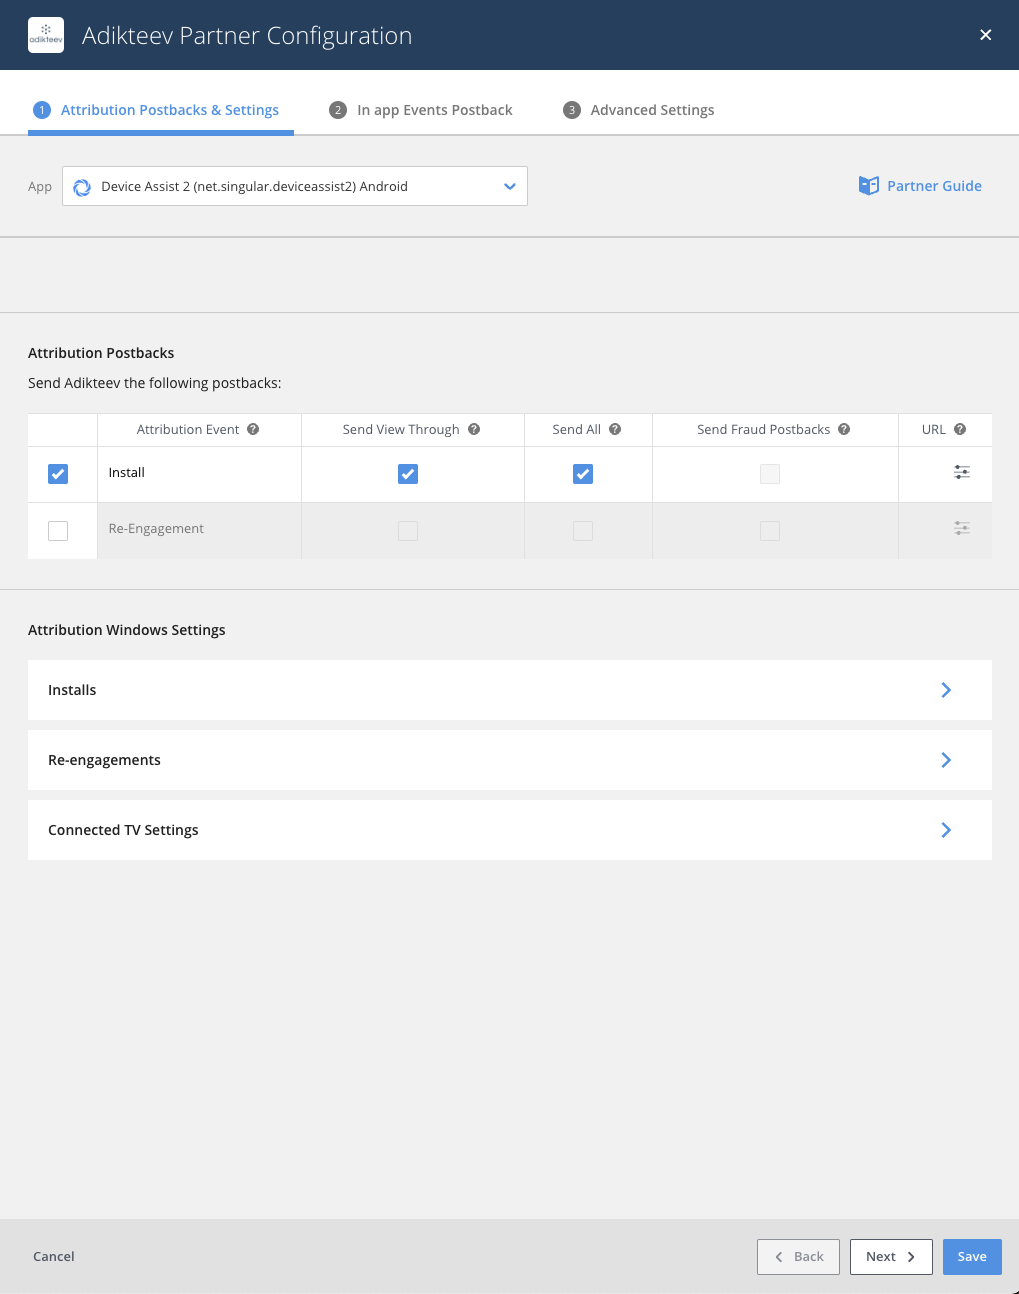Image resolution: width=1019 pixels, height=1294 pixels.
Task: Click help icon next to Send View Through
Action: 474,429
